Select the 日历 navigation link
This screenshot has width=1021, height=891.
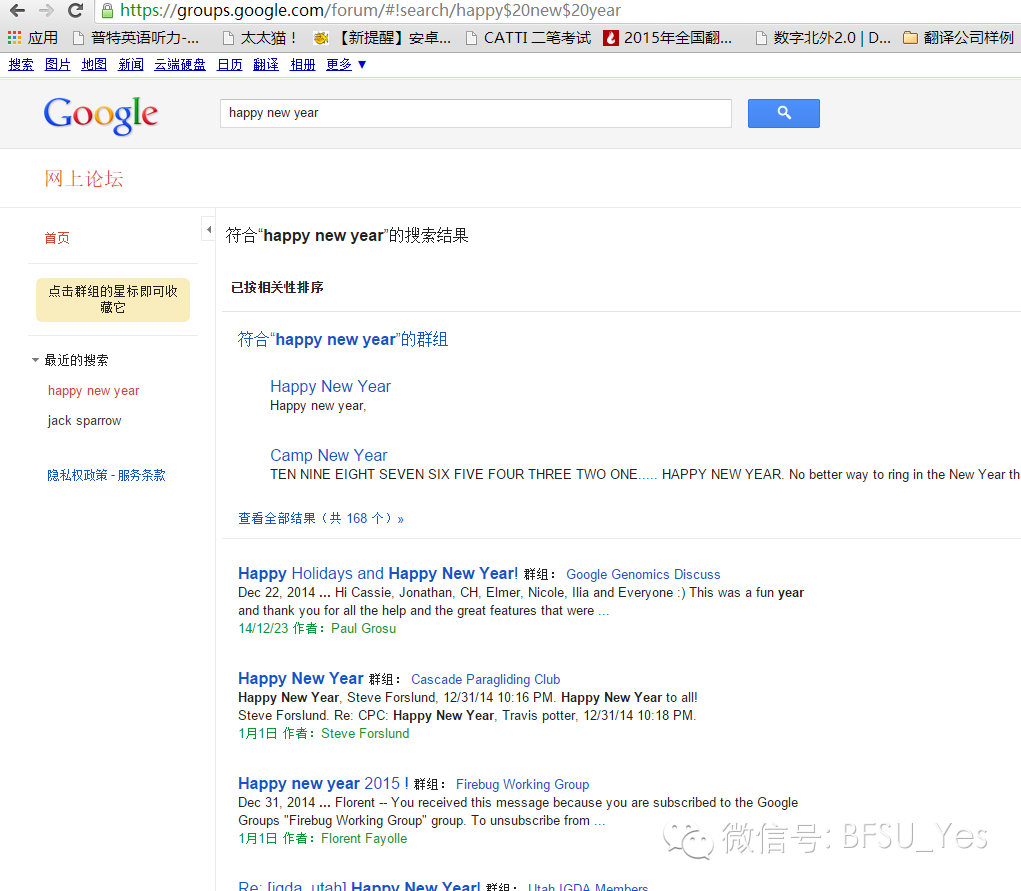click(229, 64)
